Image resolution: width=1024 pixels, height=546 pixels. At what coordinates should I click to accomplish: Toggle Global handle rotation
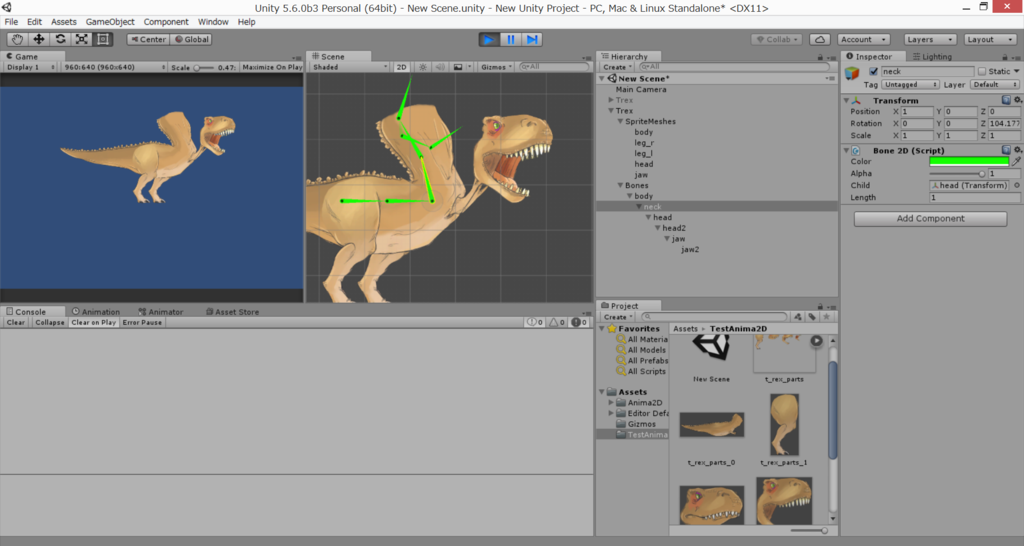tap(191, 39)
